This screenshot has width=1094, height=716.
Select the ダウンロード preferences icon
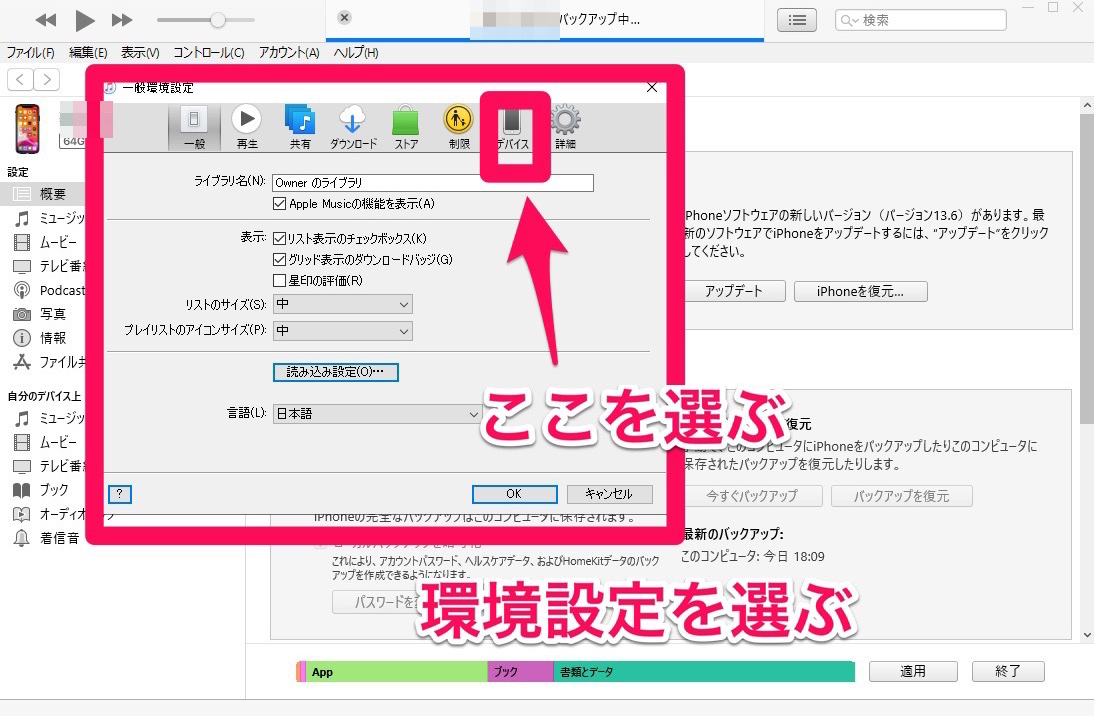coord(352,124)
